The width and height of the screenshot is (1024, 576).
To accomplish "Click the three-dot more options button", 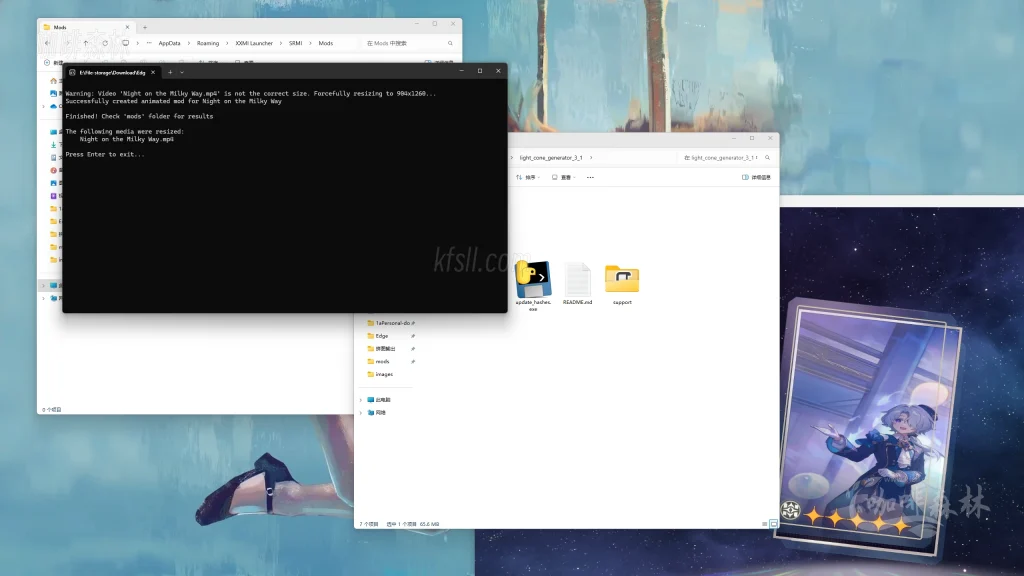I will click(x=590, y=177).
